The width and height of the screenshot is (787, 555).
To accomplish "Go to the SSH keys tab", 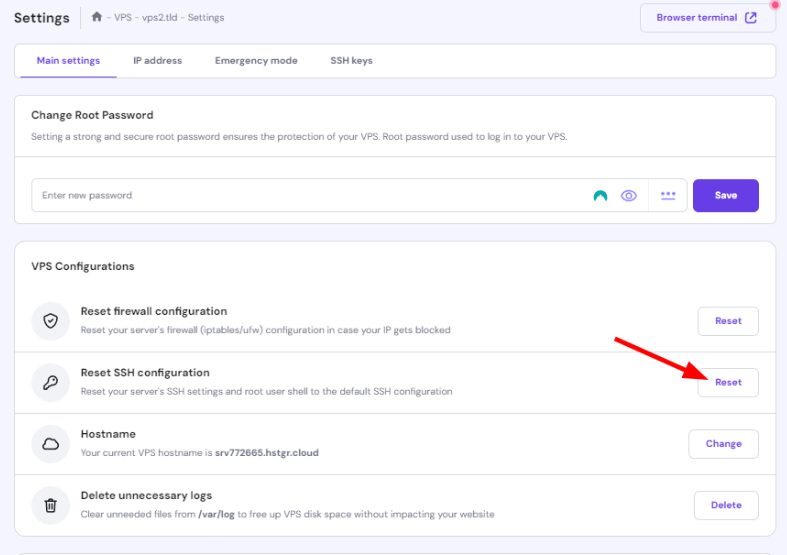I will click(351, 61).
